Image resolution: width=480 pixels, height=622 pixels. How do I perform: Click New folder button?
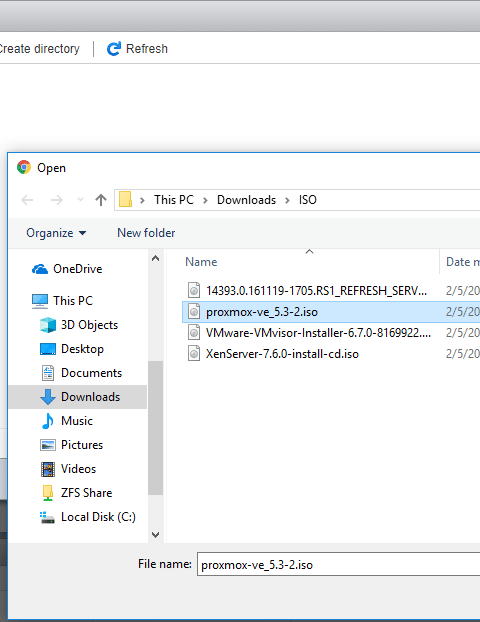click(146, 233)
